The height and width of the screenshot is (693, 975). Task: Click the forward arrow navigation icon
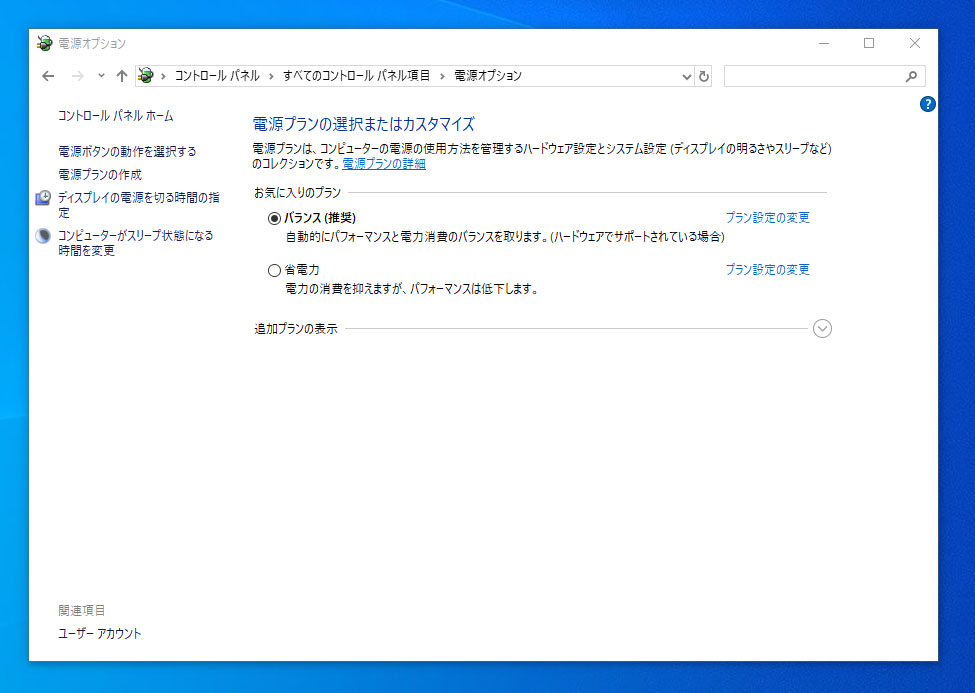point(78,76)
